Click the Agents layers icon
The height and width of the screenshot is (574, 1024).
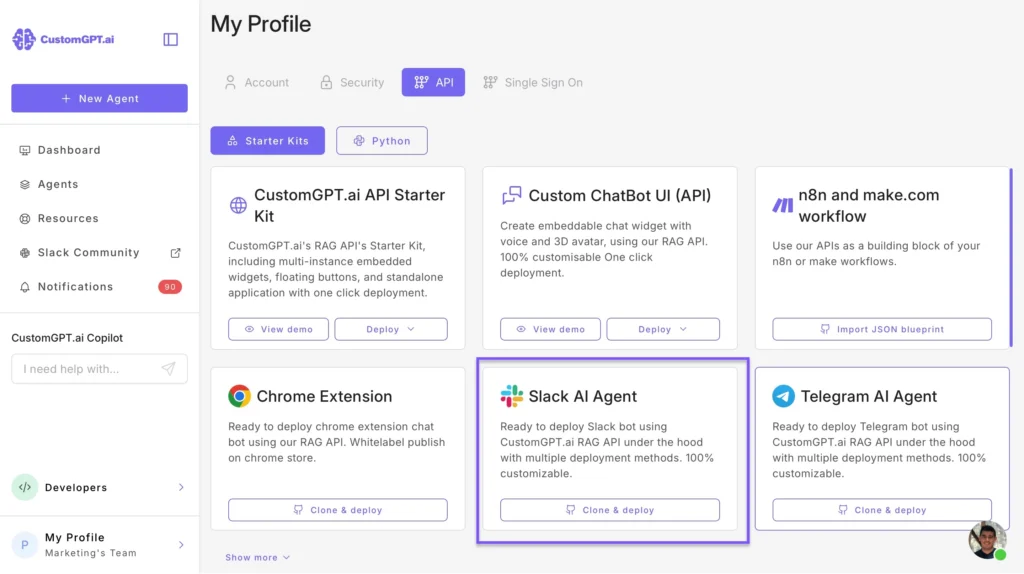(25, 184)
